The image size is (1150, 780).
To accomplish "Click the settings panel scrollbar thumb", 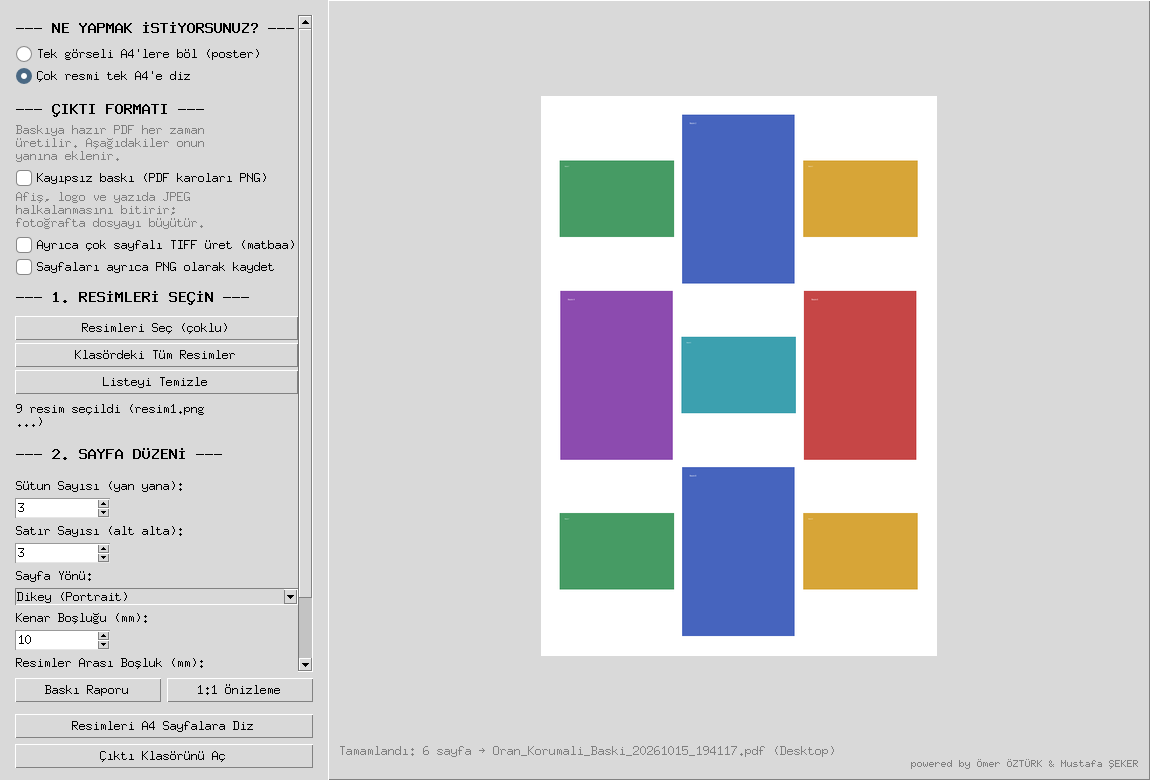I will (x=305, y=313).
